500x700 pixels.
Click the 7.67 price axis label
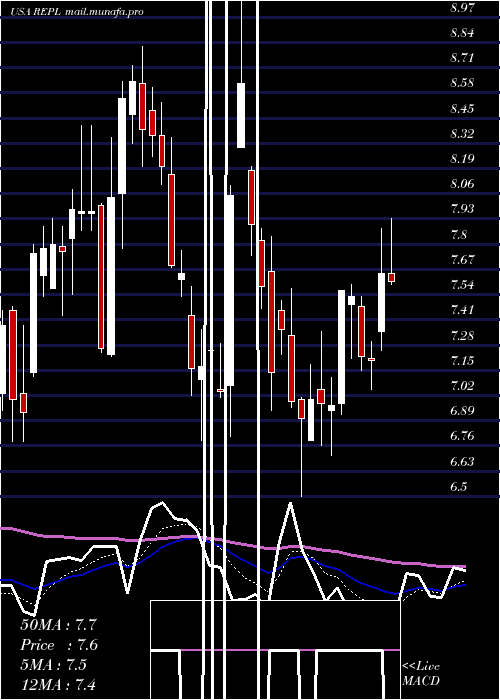[462, 259]
